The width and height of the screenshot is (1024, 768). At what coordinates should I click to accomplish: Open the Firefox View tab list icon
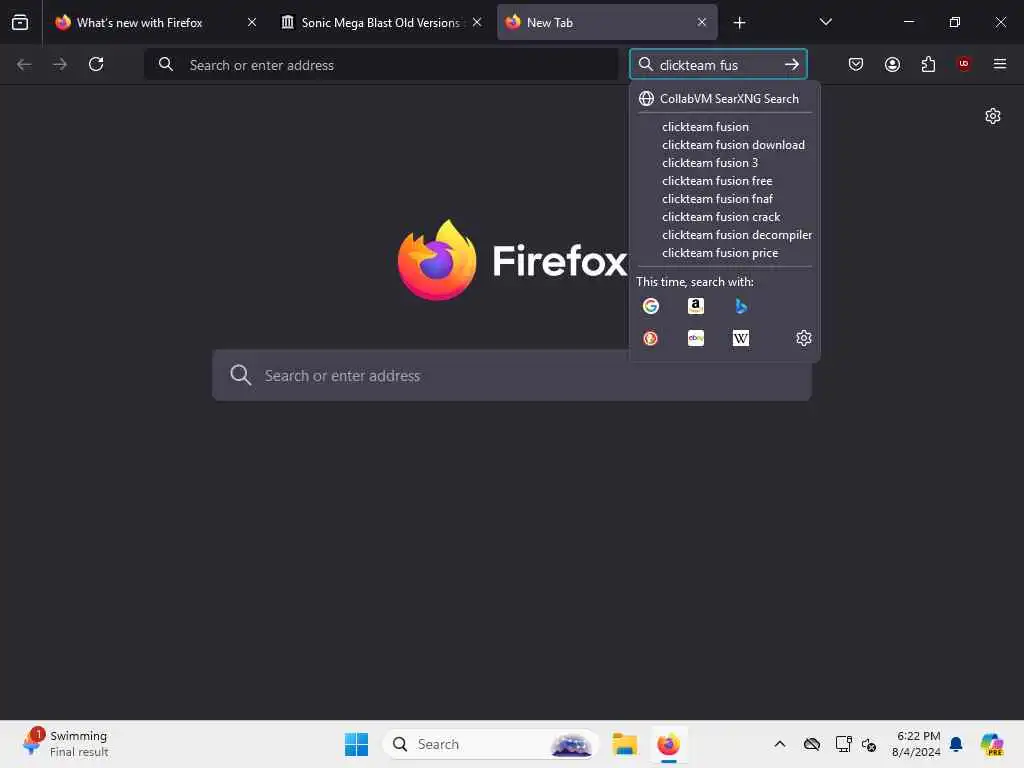[x=20, y=22]
